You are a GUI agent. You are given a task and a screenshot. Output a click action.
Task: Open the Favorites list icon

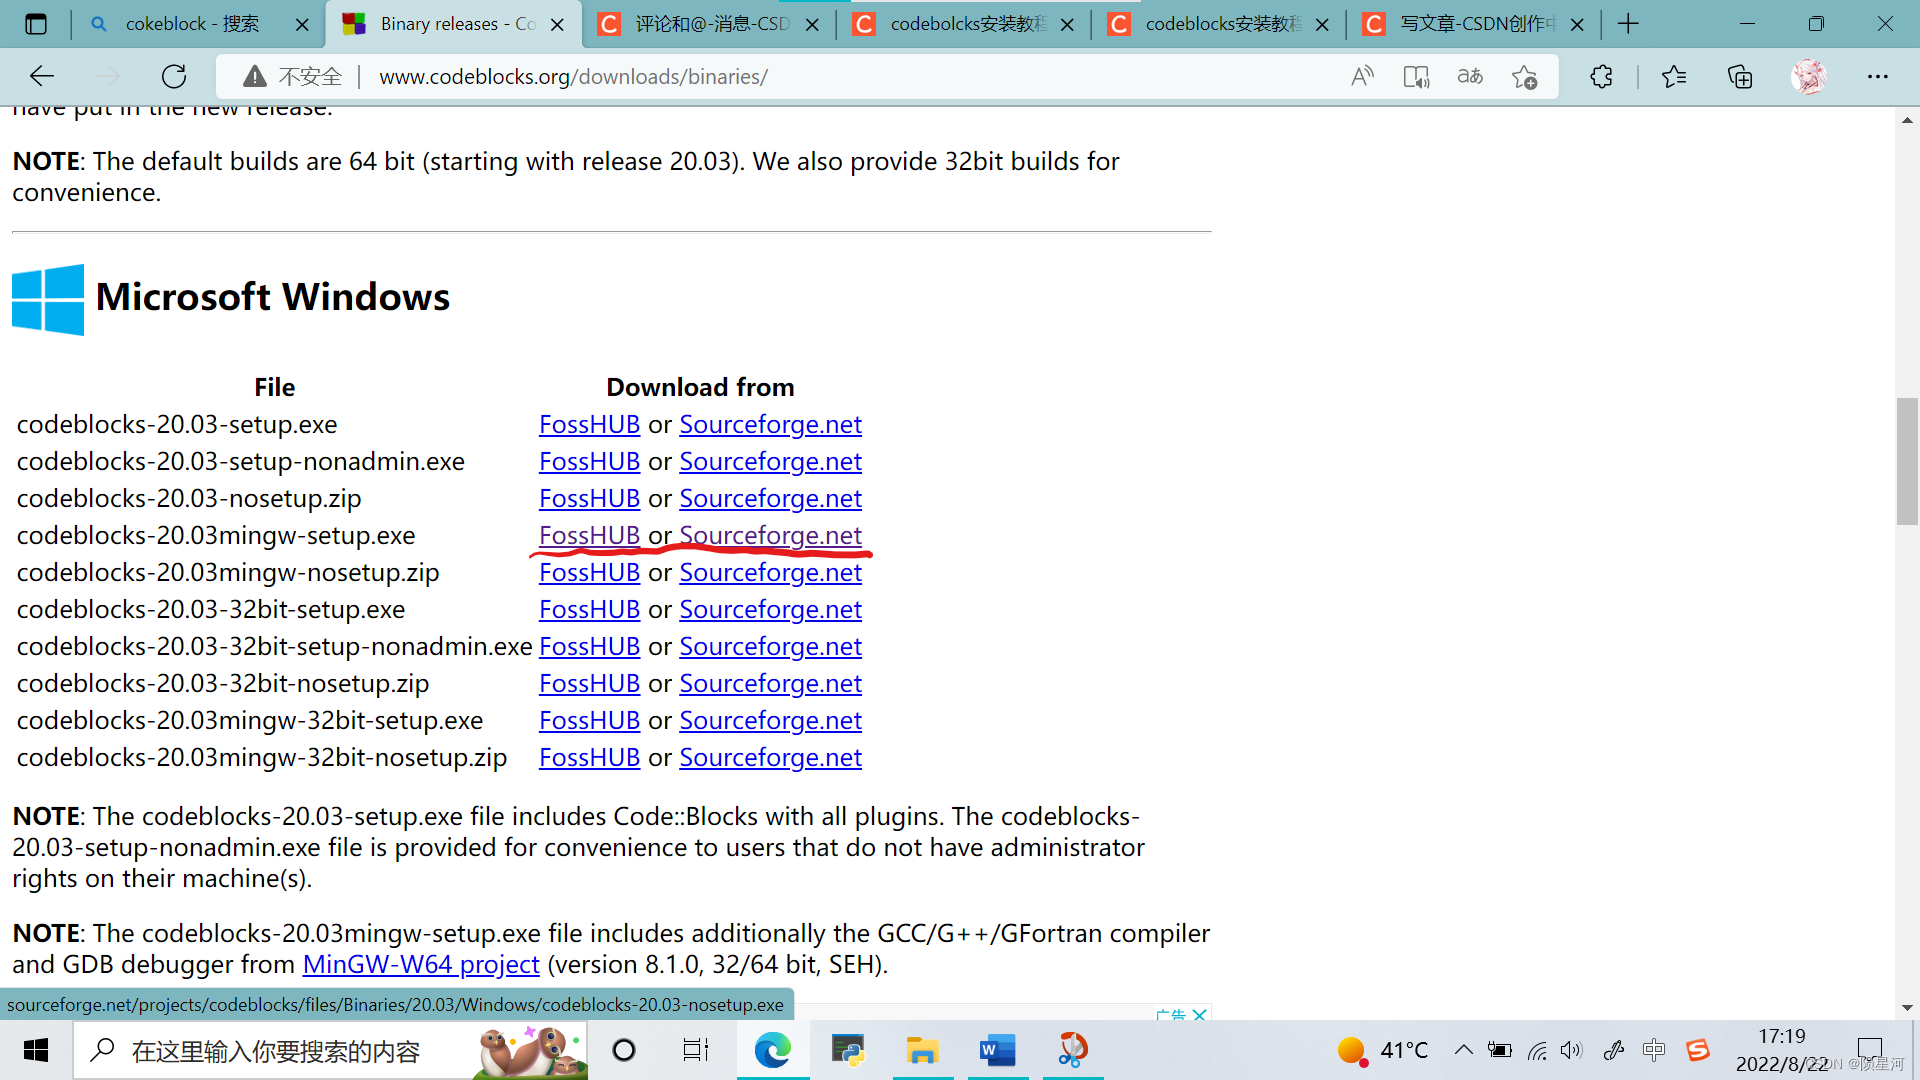[x=1674, y=76]
